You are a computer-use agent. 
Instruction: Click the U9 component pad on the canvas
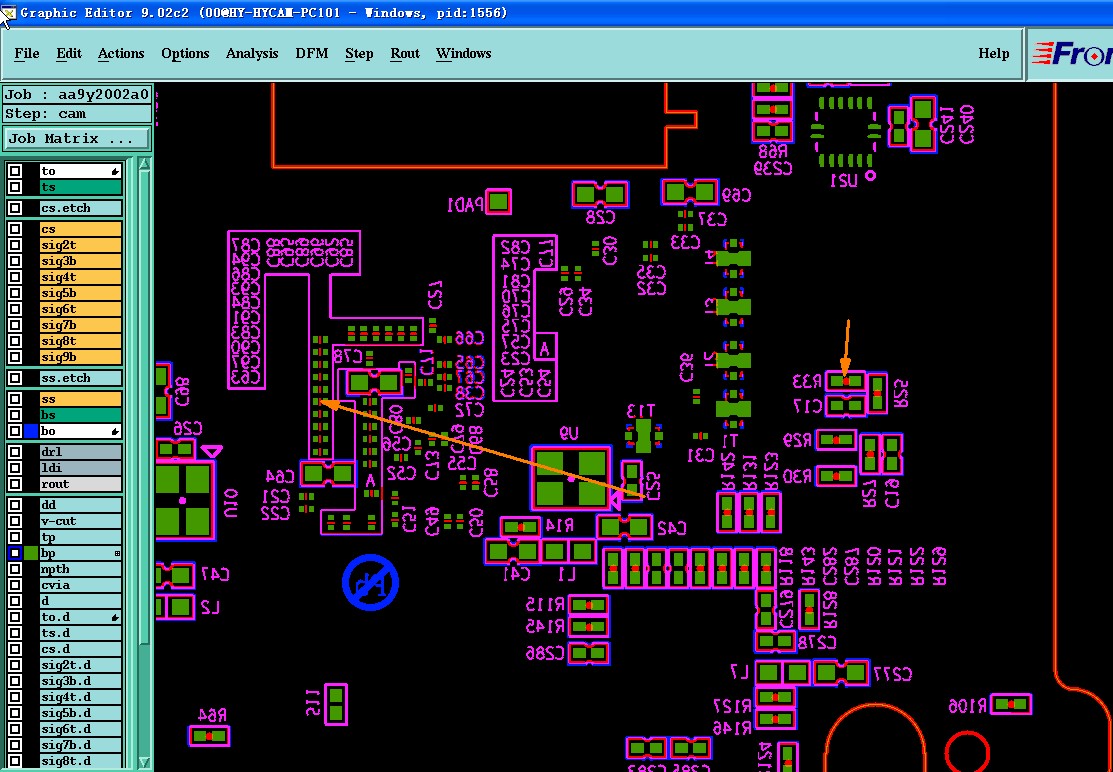tap(571, 478)
